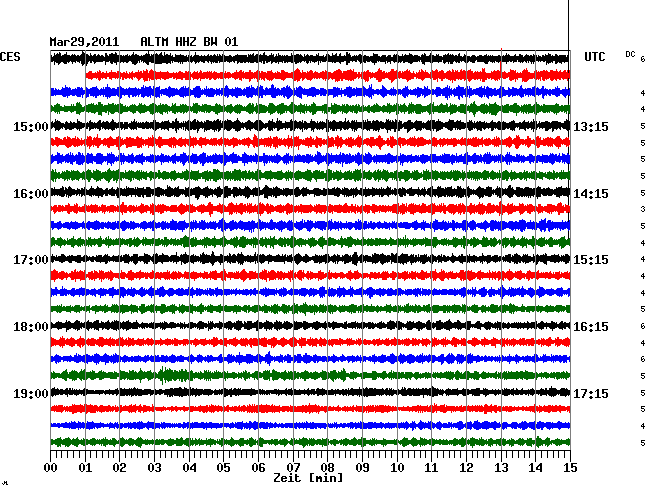Image resolution: width=650 pixels, height=494 pixels.
Task: Select the 18:00 local time label
Action: pyautogui.click(x=31, y=327)
